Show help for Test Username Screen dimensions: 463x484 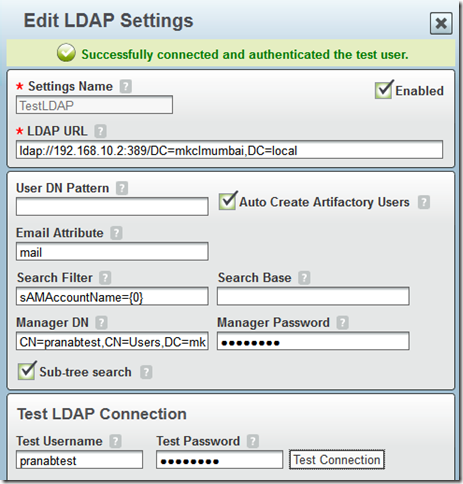click(x=115, y=441)
